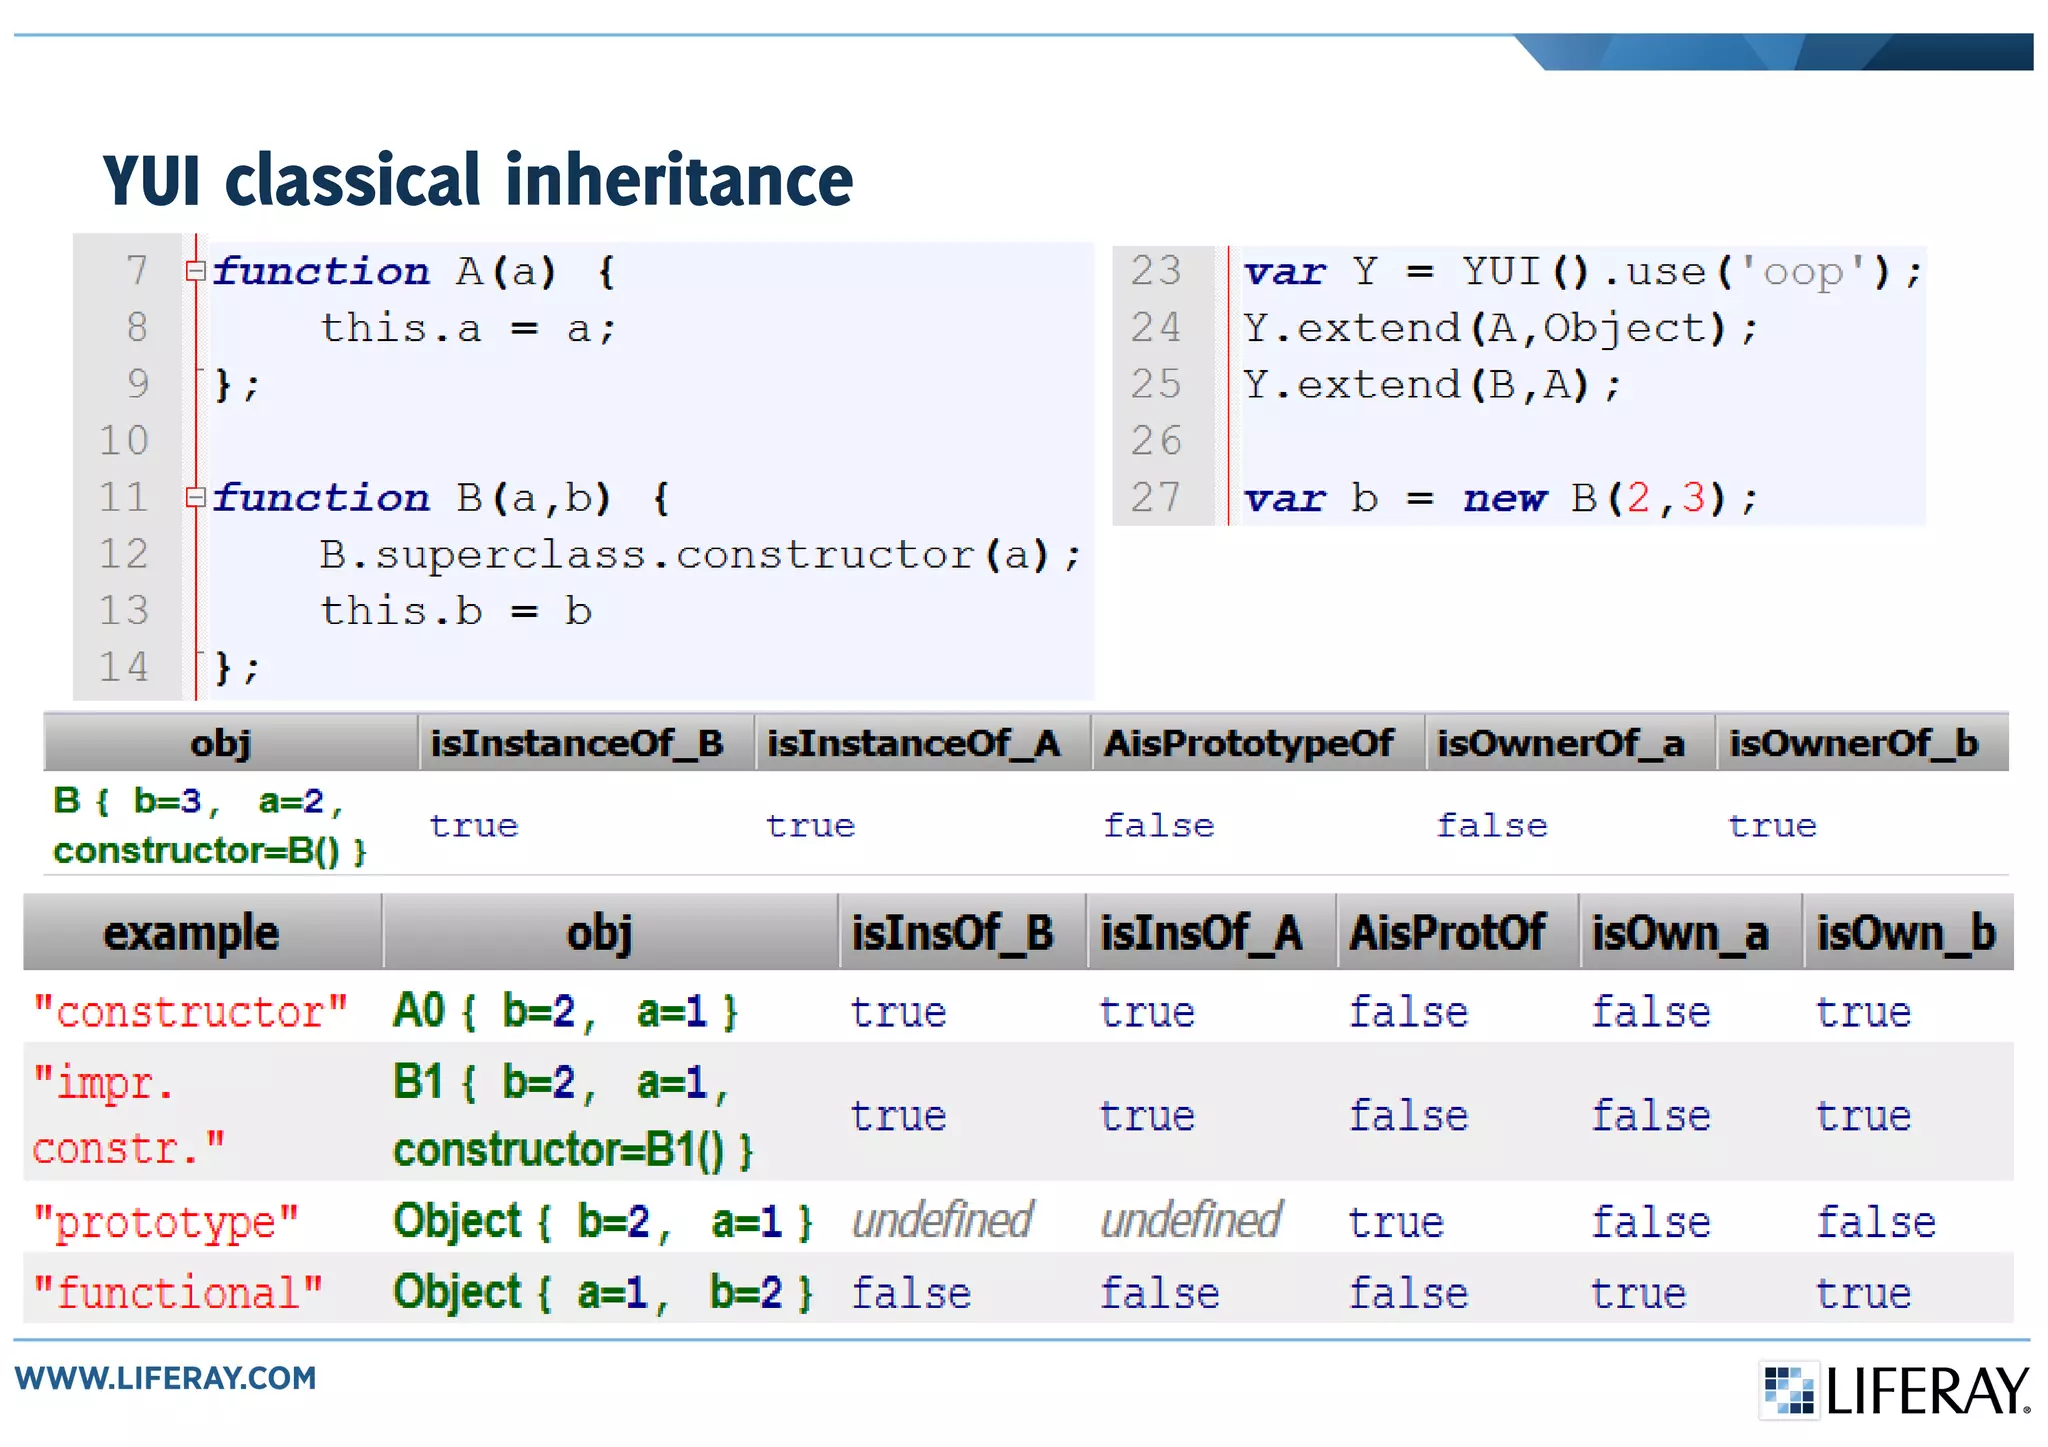The width and height of the screenshot is (2048, 1447).
Task: Collapse the function A code fold marker
Action: [x=196, y=270]
